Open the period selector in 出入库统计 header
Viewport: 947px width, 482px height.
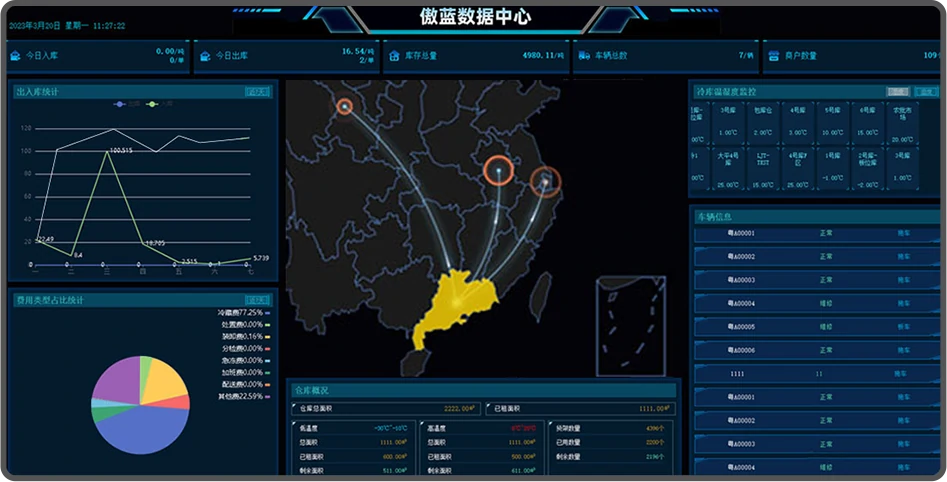click(x=257, y=92)
